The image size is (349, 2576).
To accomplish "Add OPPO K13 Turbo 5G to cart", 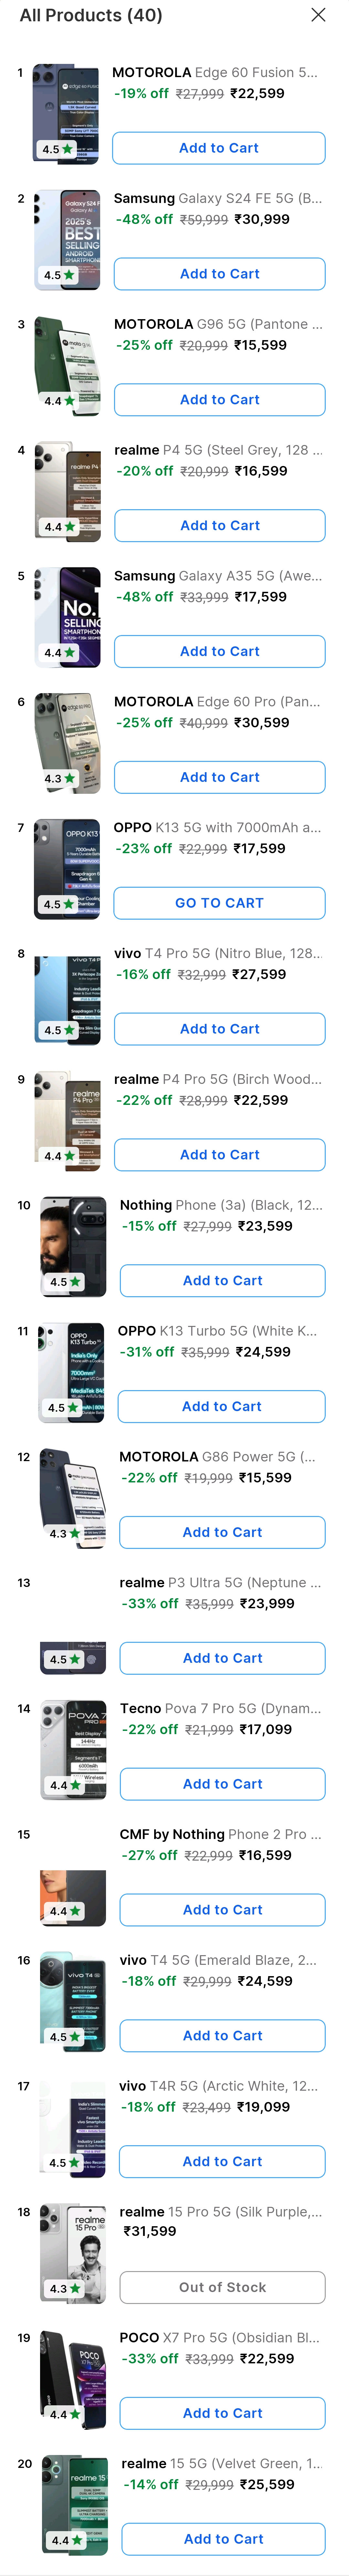I will click(x=221, y=1406).
